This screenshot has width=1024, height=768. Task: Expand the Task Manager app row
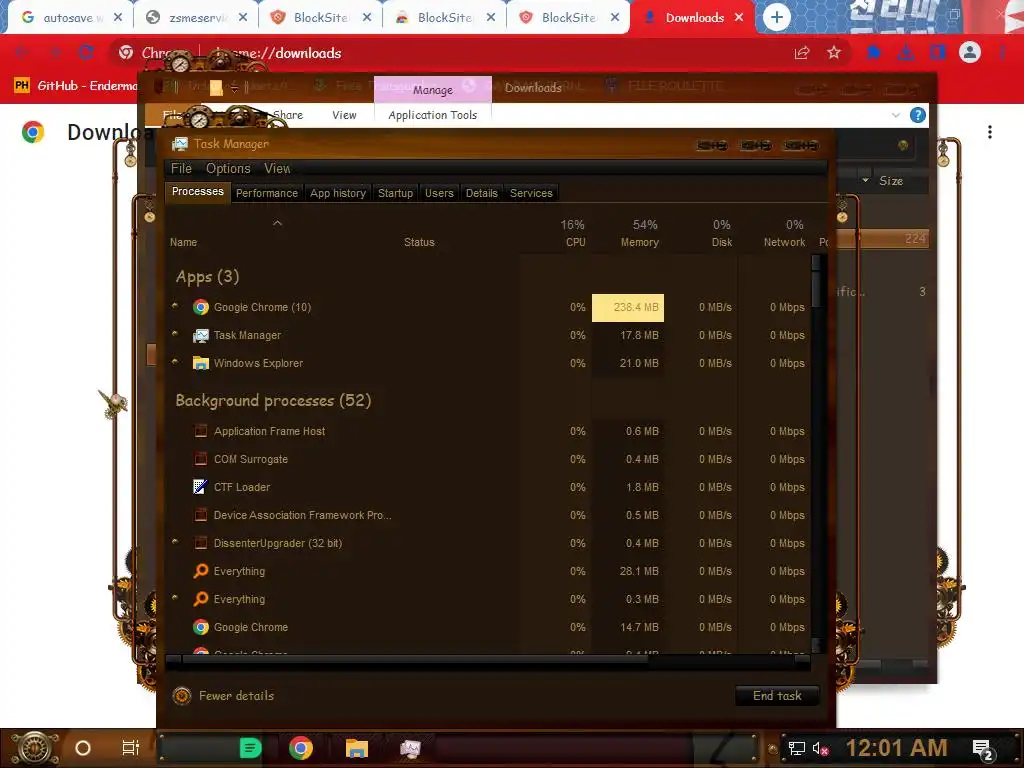pyautogui.click(x=175, y=334)
